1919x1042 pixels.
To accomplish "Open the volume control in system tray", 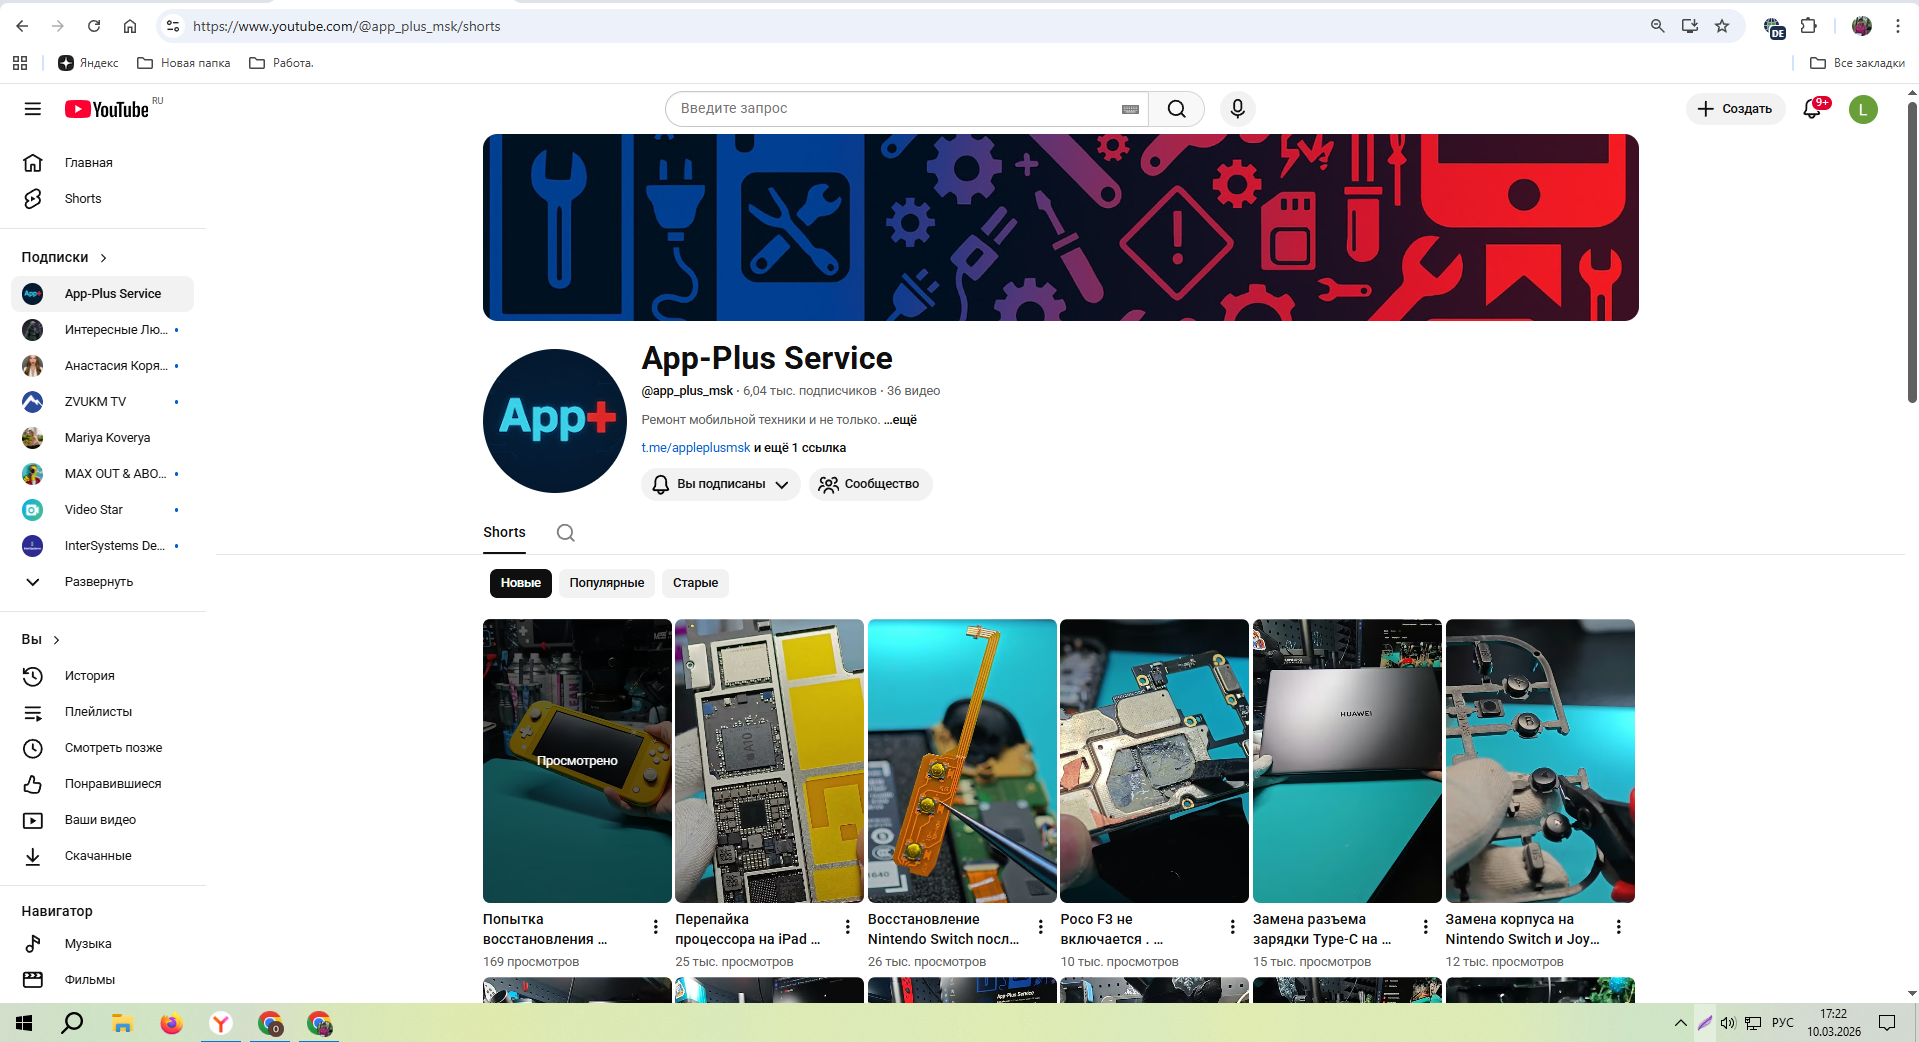I will pyautogui.click(x=1728, y=1023).
